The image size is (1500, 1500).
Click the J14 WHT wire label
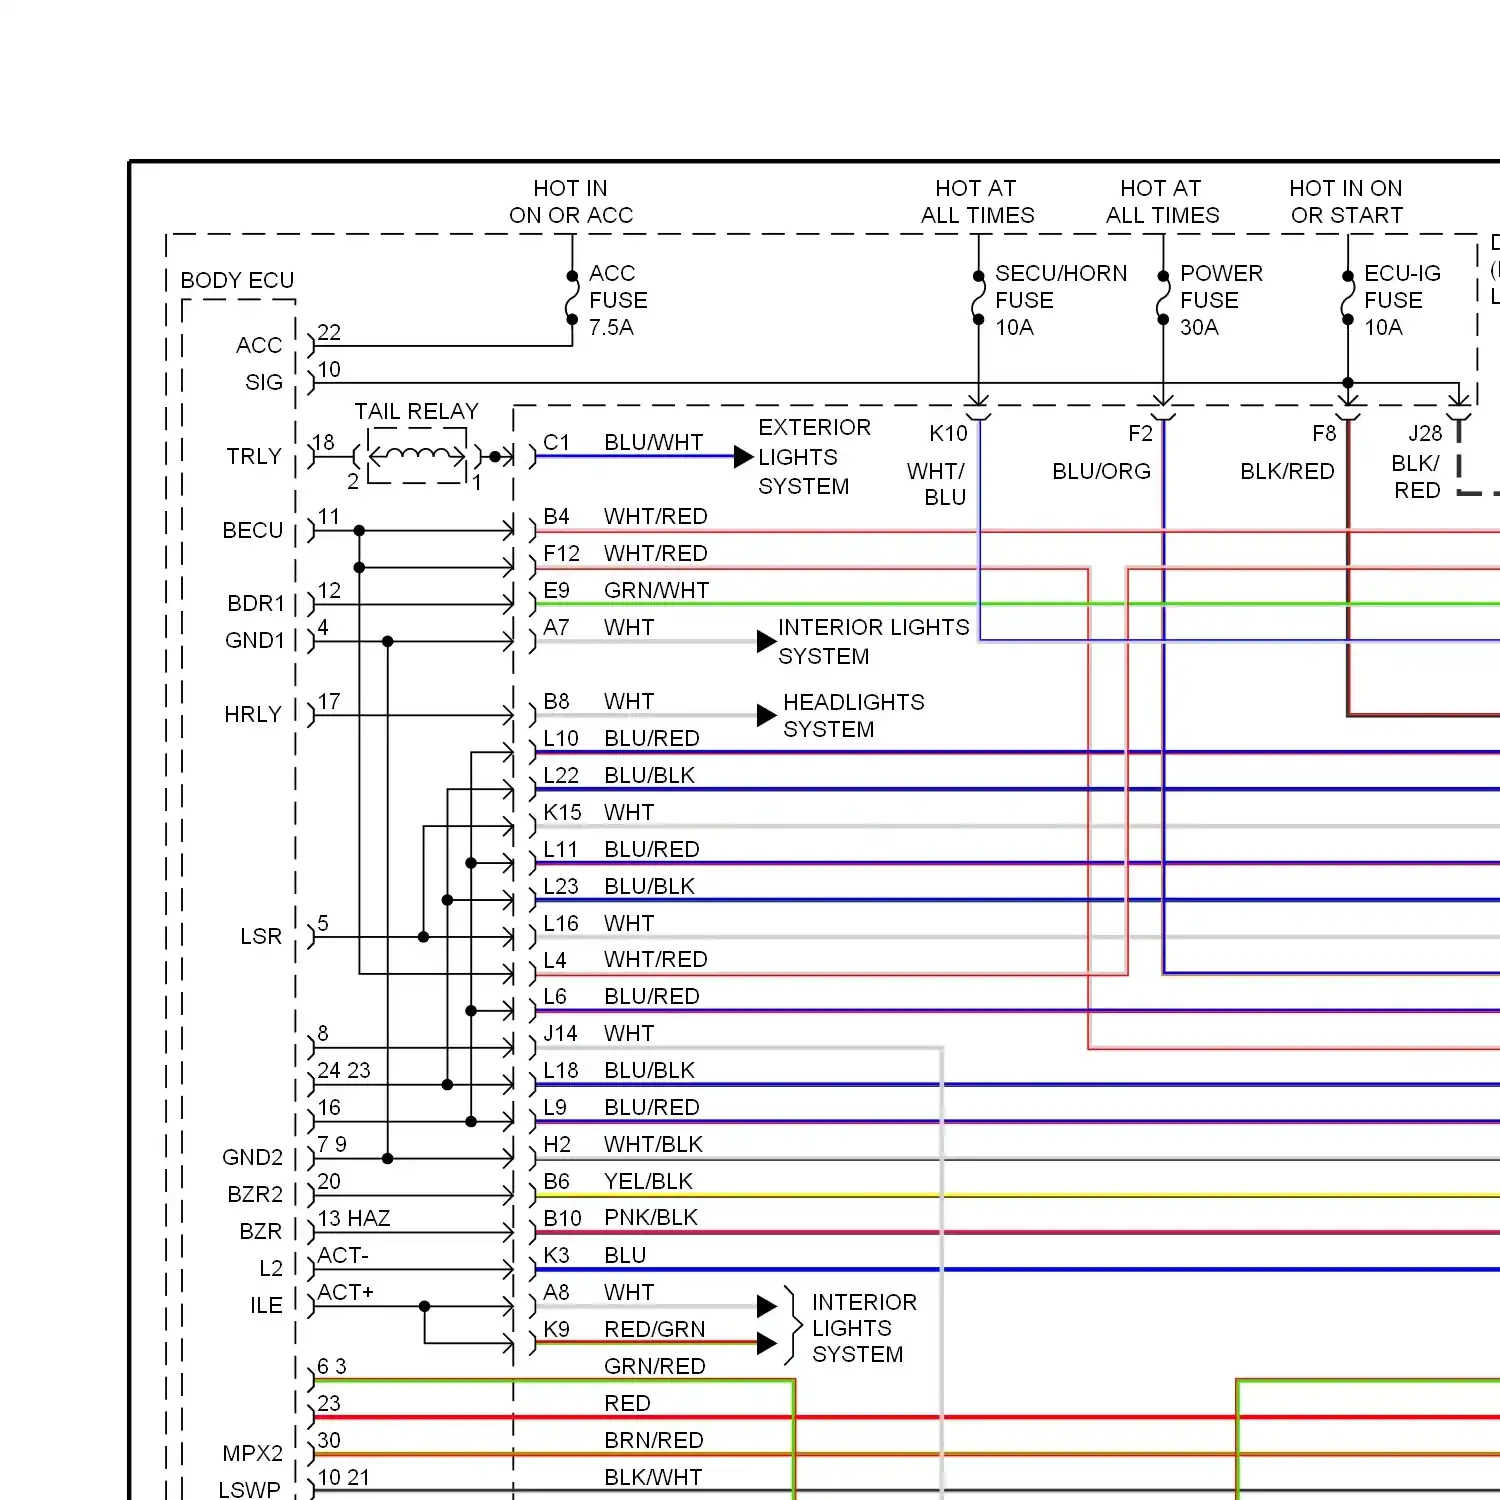click(598, 1034)
